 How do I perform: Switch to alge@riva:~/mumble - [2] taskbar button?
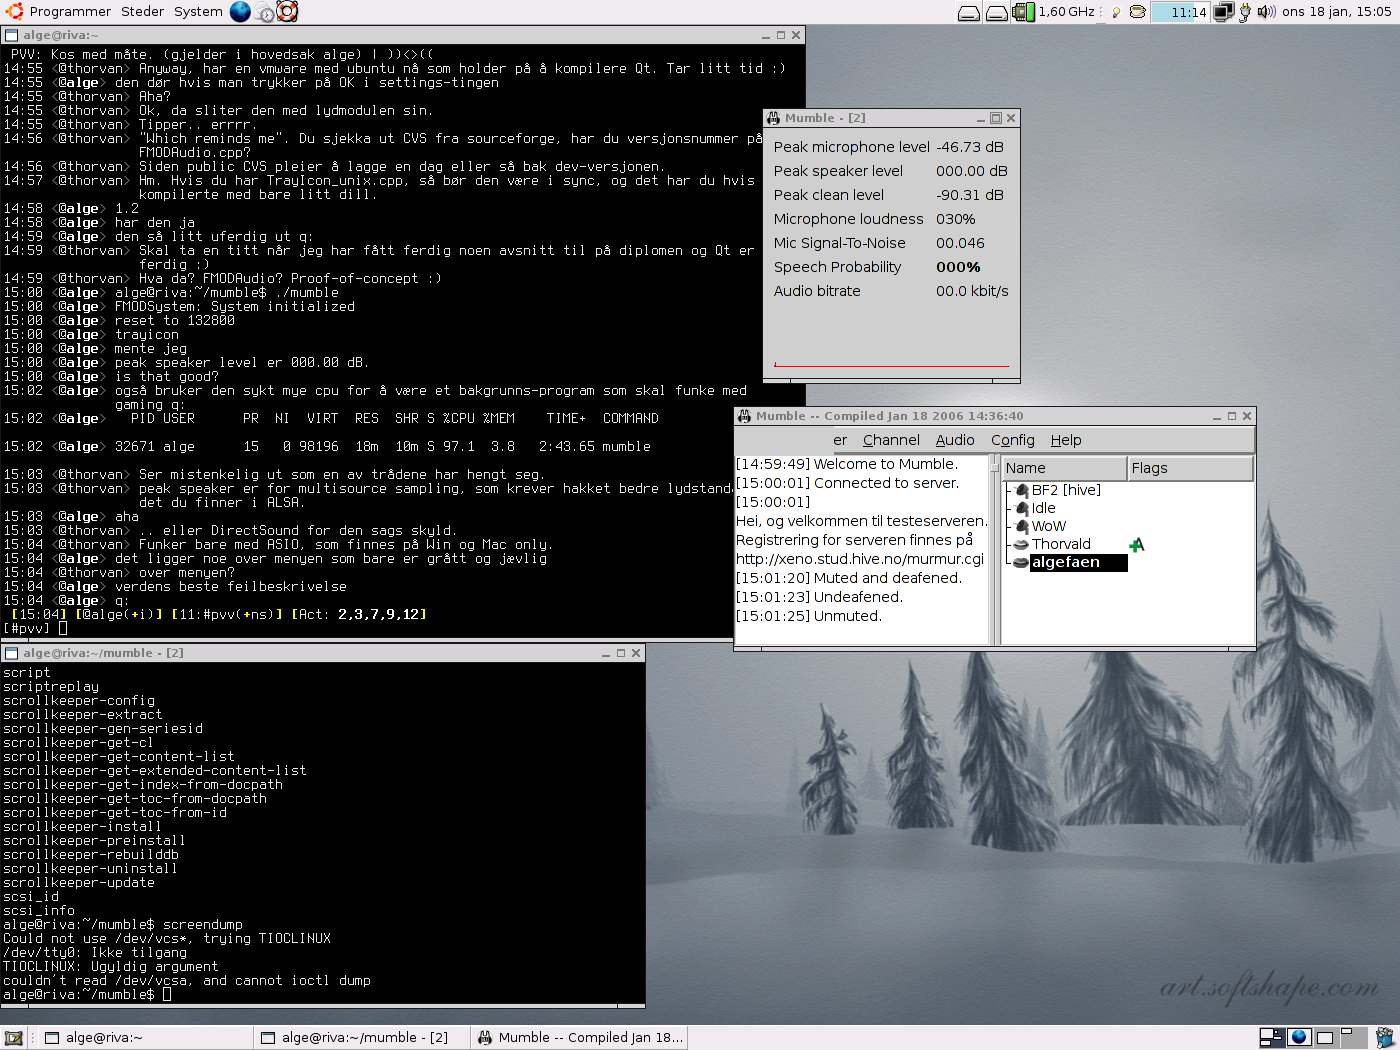tap(360, 1037)
